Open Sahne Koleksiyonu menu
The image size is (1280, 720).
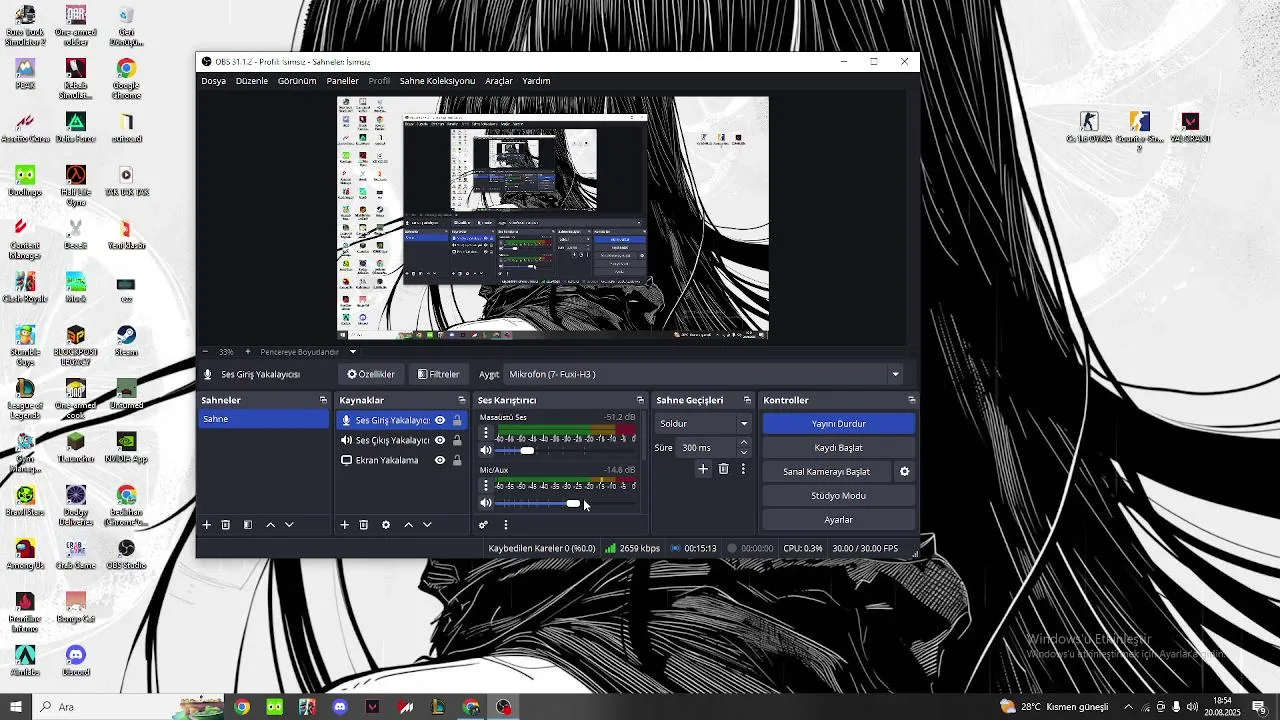437,81
